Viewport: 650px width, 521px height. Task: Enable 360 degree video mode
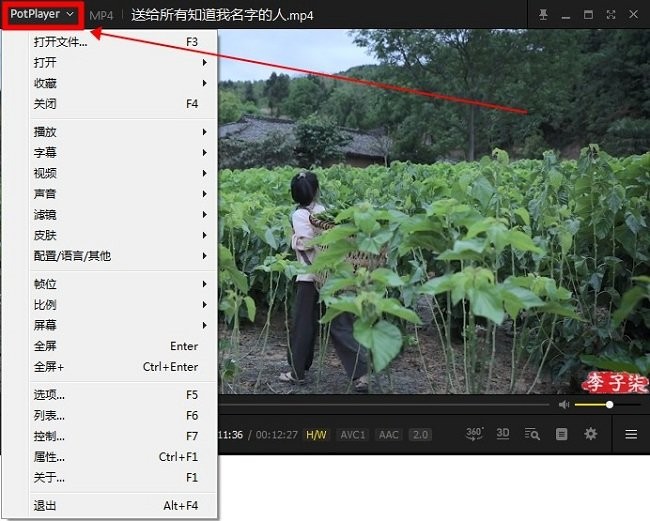click(x=474, y=434)
